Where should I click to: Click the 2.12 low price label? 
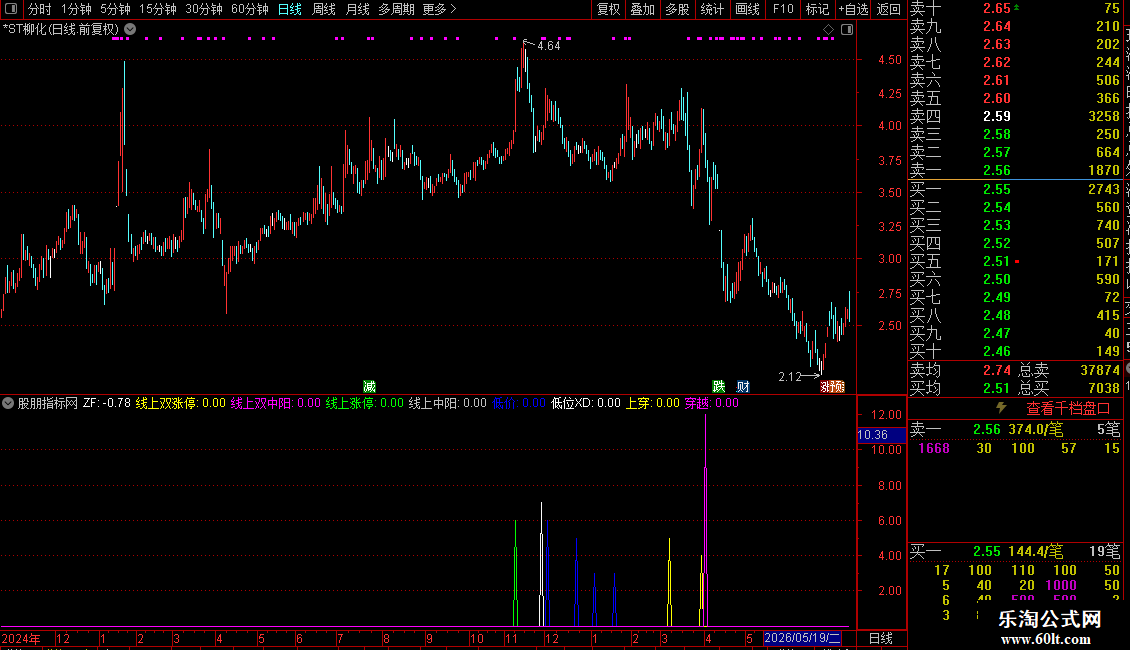tap(790, 376)
